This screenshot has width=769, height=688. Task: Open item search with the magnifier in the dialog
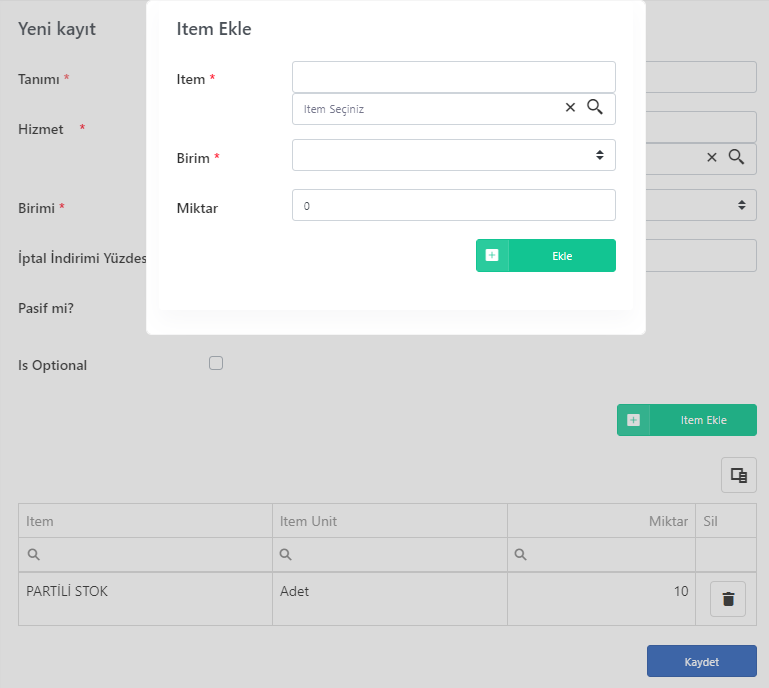click(x=595, y=107)
